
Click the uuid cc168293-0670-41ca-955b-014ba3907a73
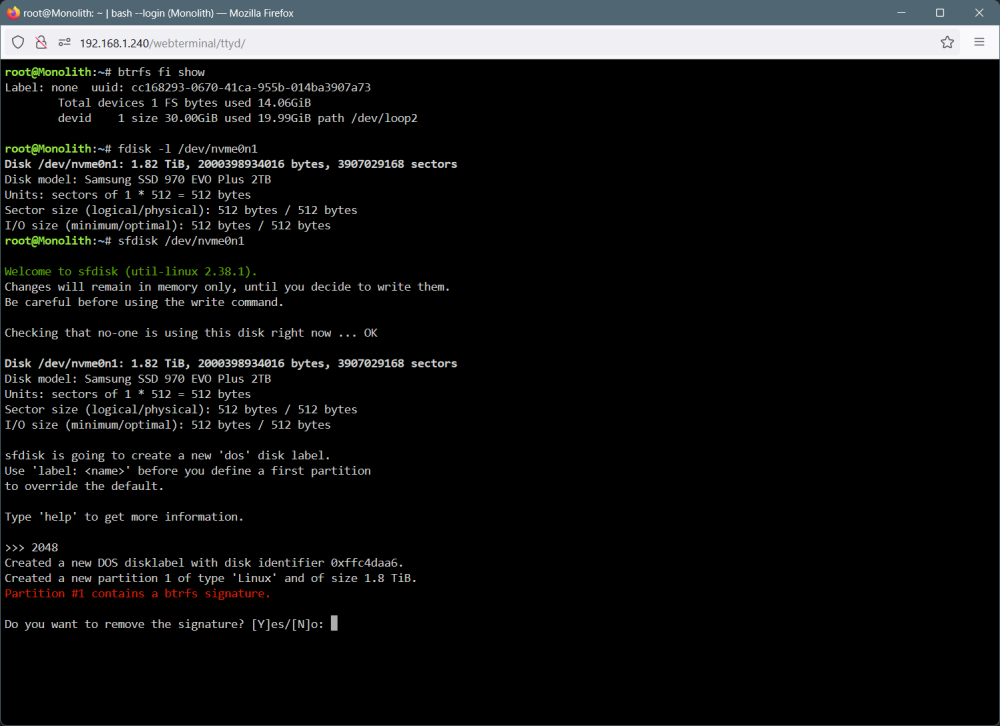coord(251,87)
